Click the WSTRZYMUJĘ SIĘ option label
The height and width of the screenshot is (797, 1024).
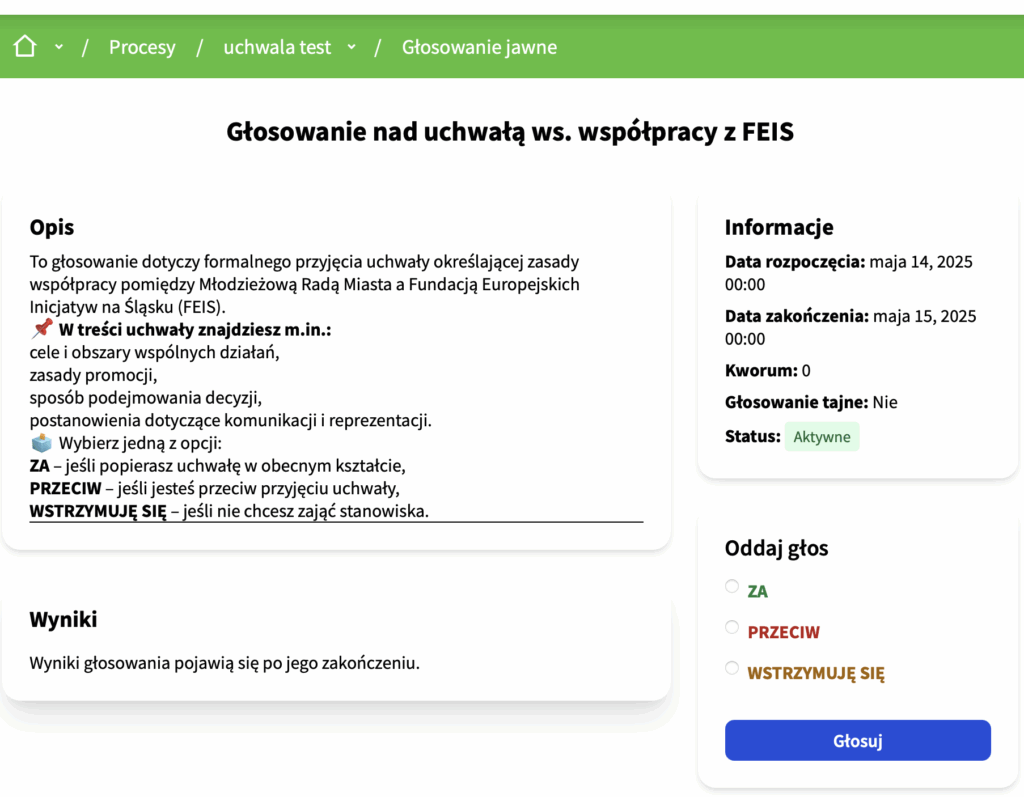click(816, 673)
